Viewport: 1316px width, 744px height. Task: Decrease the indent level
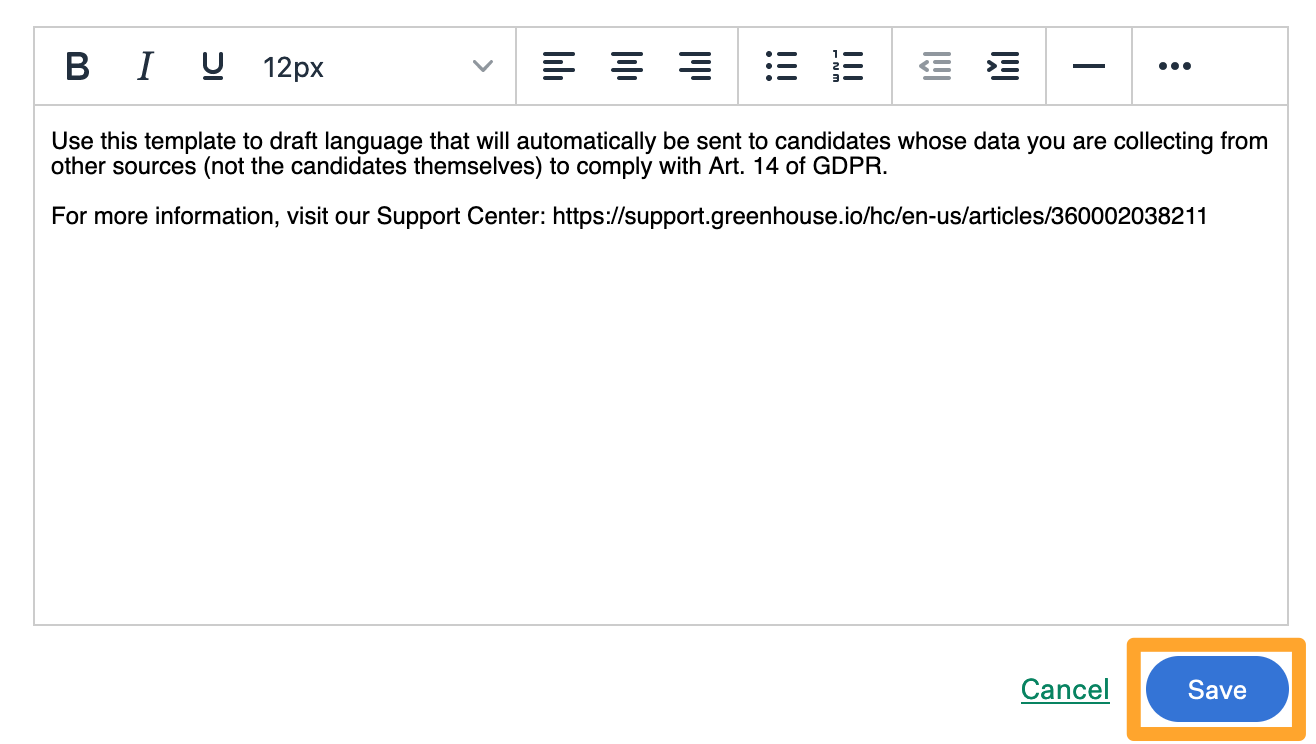[935, 67]
